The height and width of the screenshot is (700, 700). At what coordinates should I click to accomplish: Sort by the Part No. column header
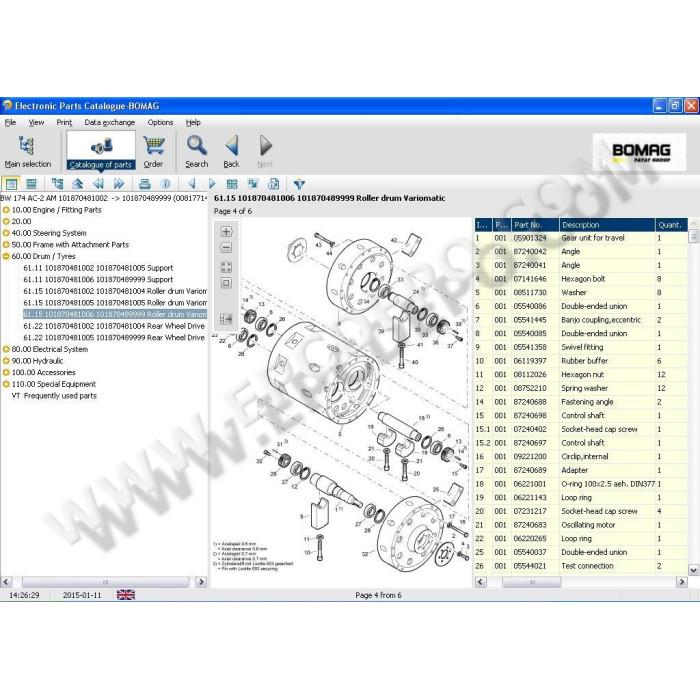(534, 225)
